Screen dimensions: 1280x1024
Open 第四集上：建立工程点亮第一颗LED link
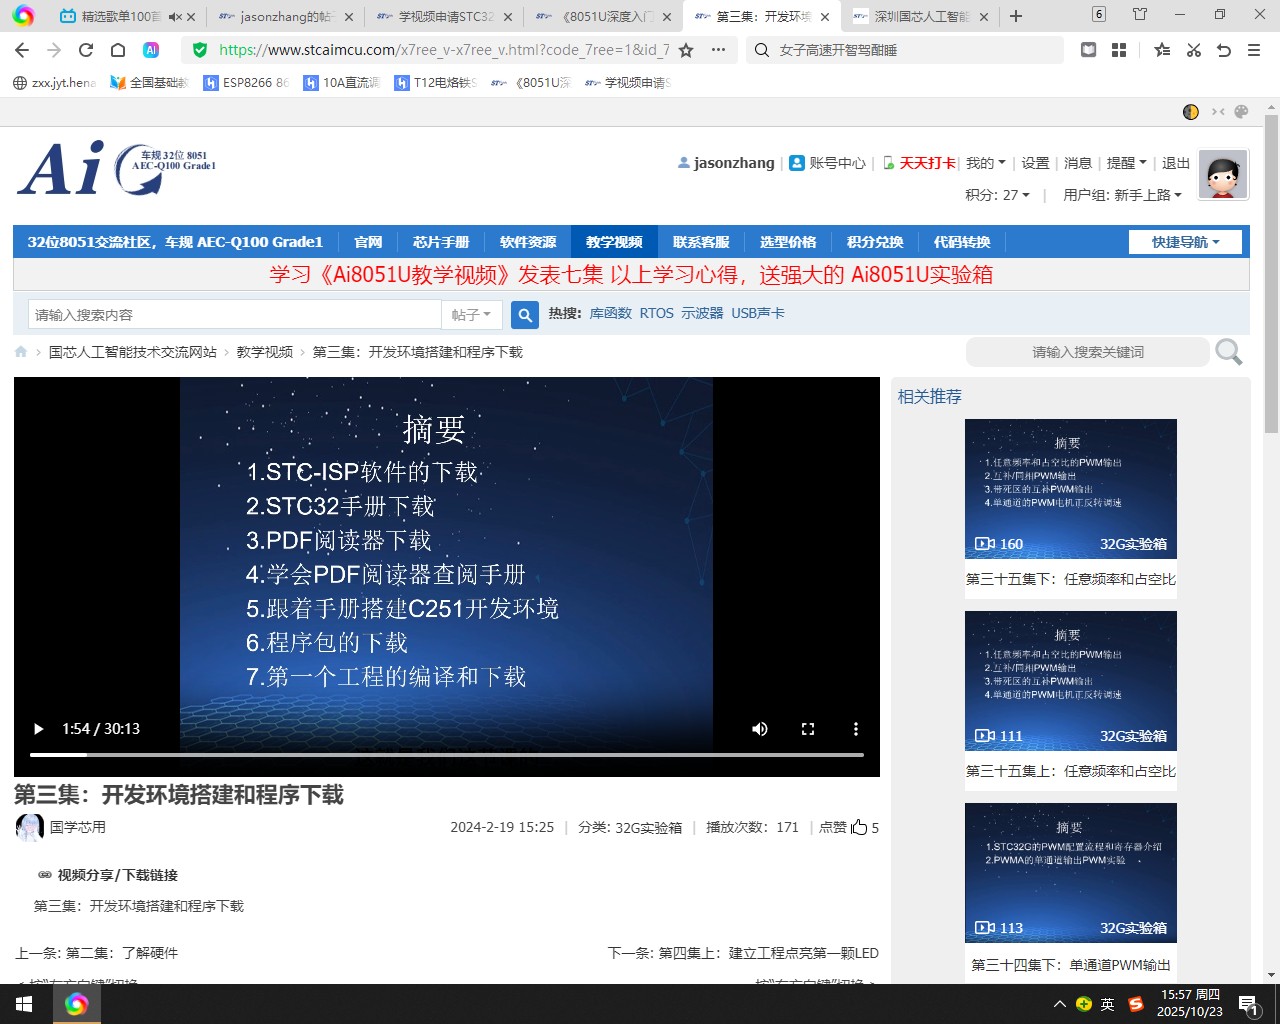point(768,953)
